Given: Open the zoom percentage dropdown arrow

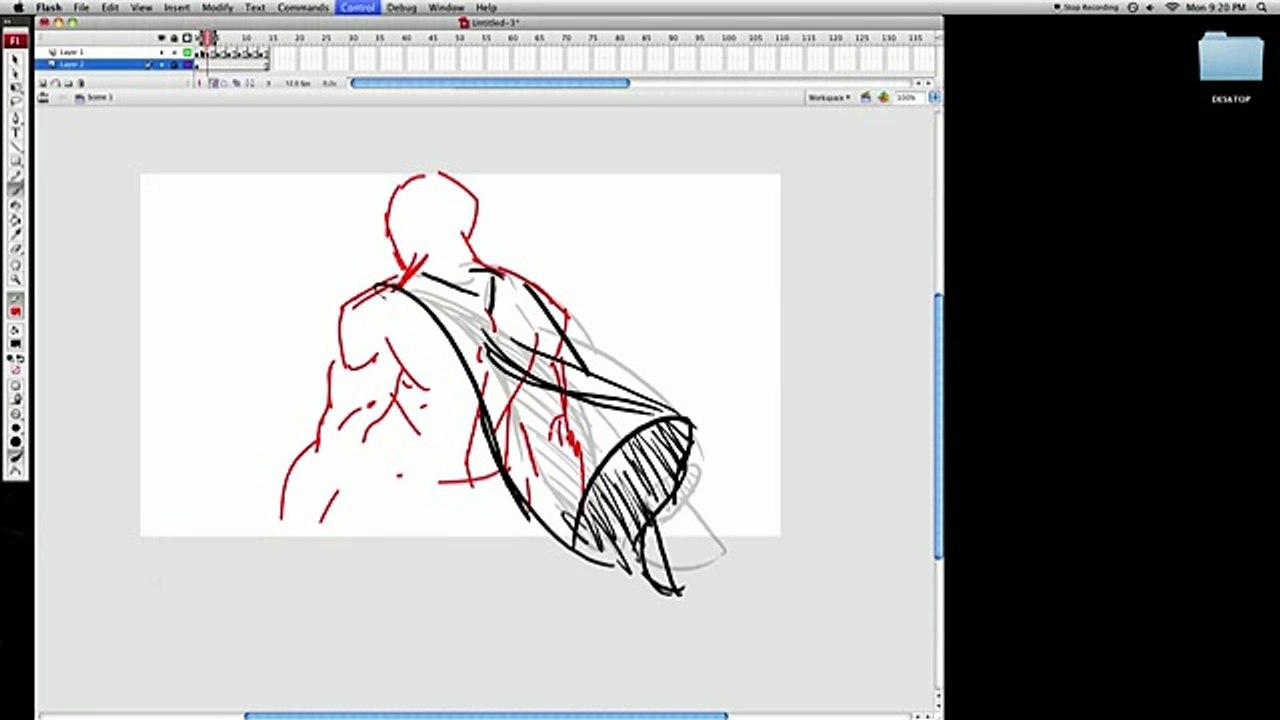Looking at the screenshot, I should [x=934, y=97].
